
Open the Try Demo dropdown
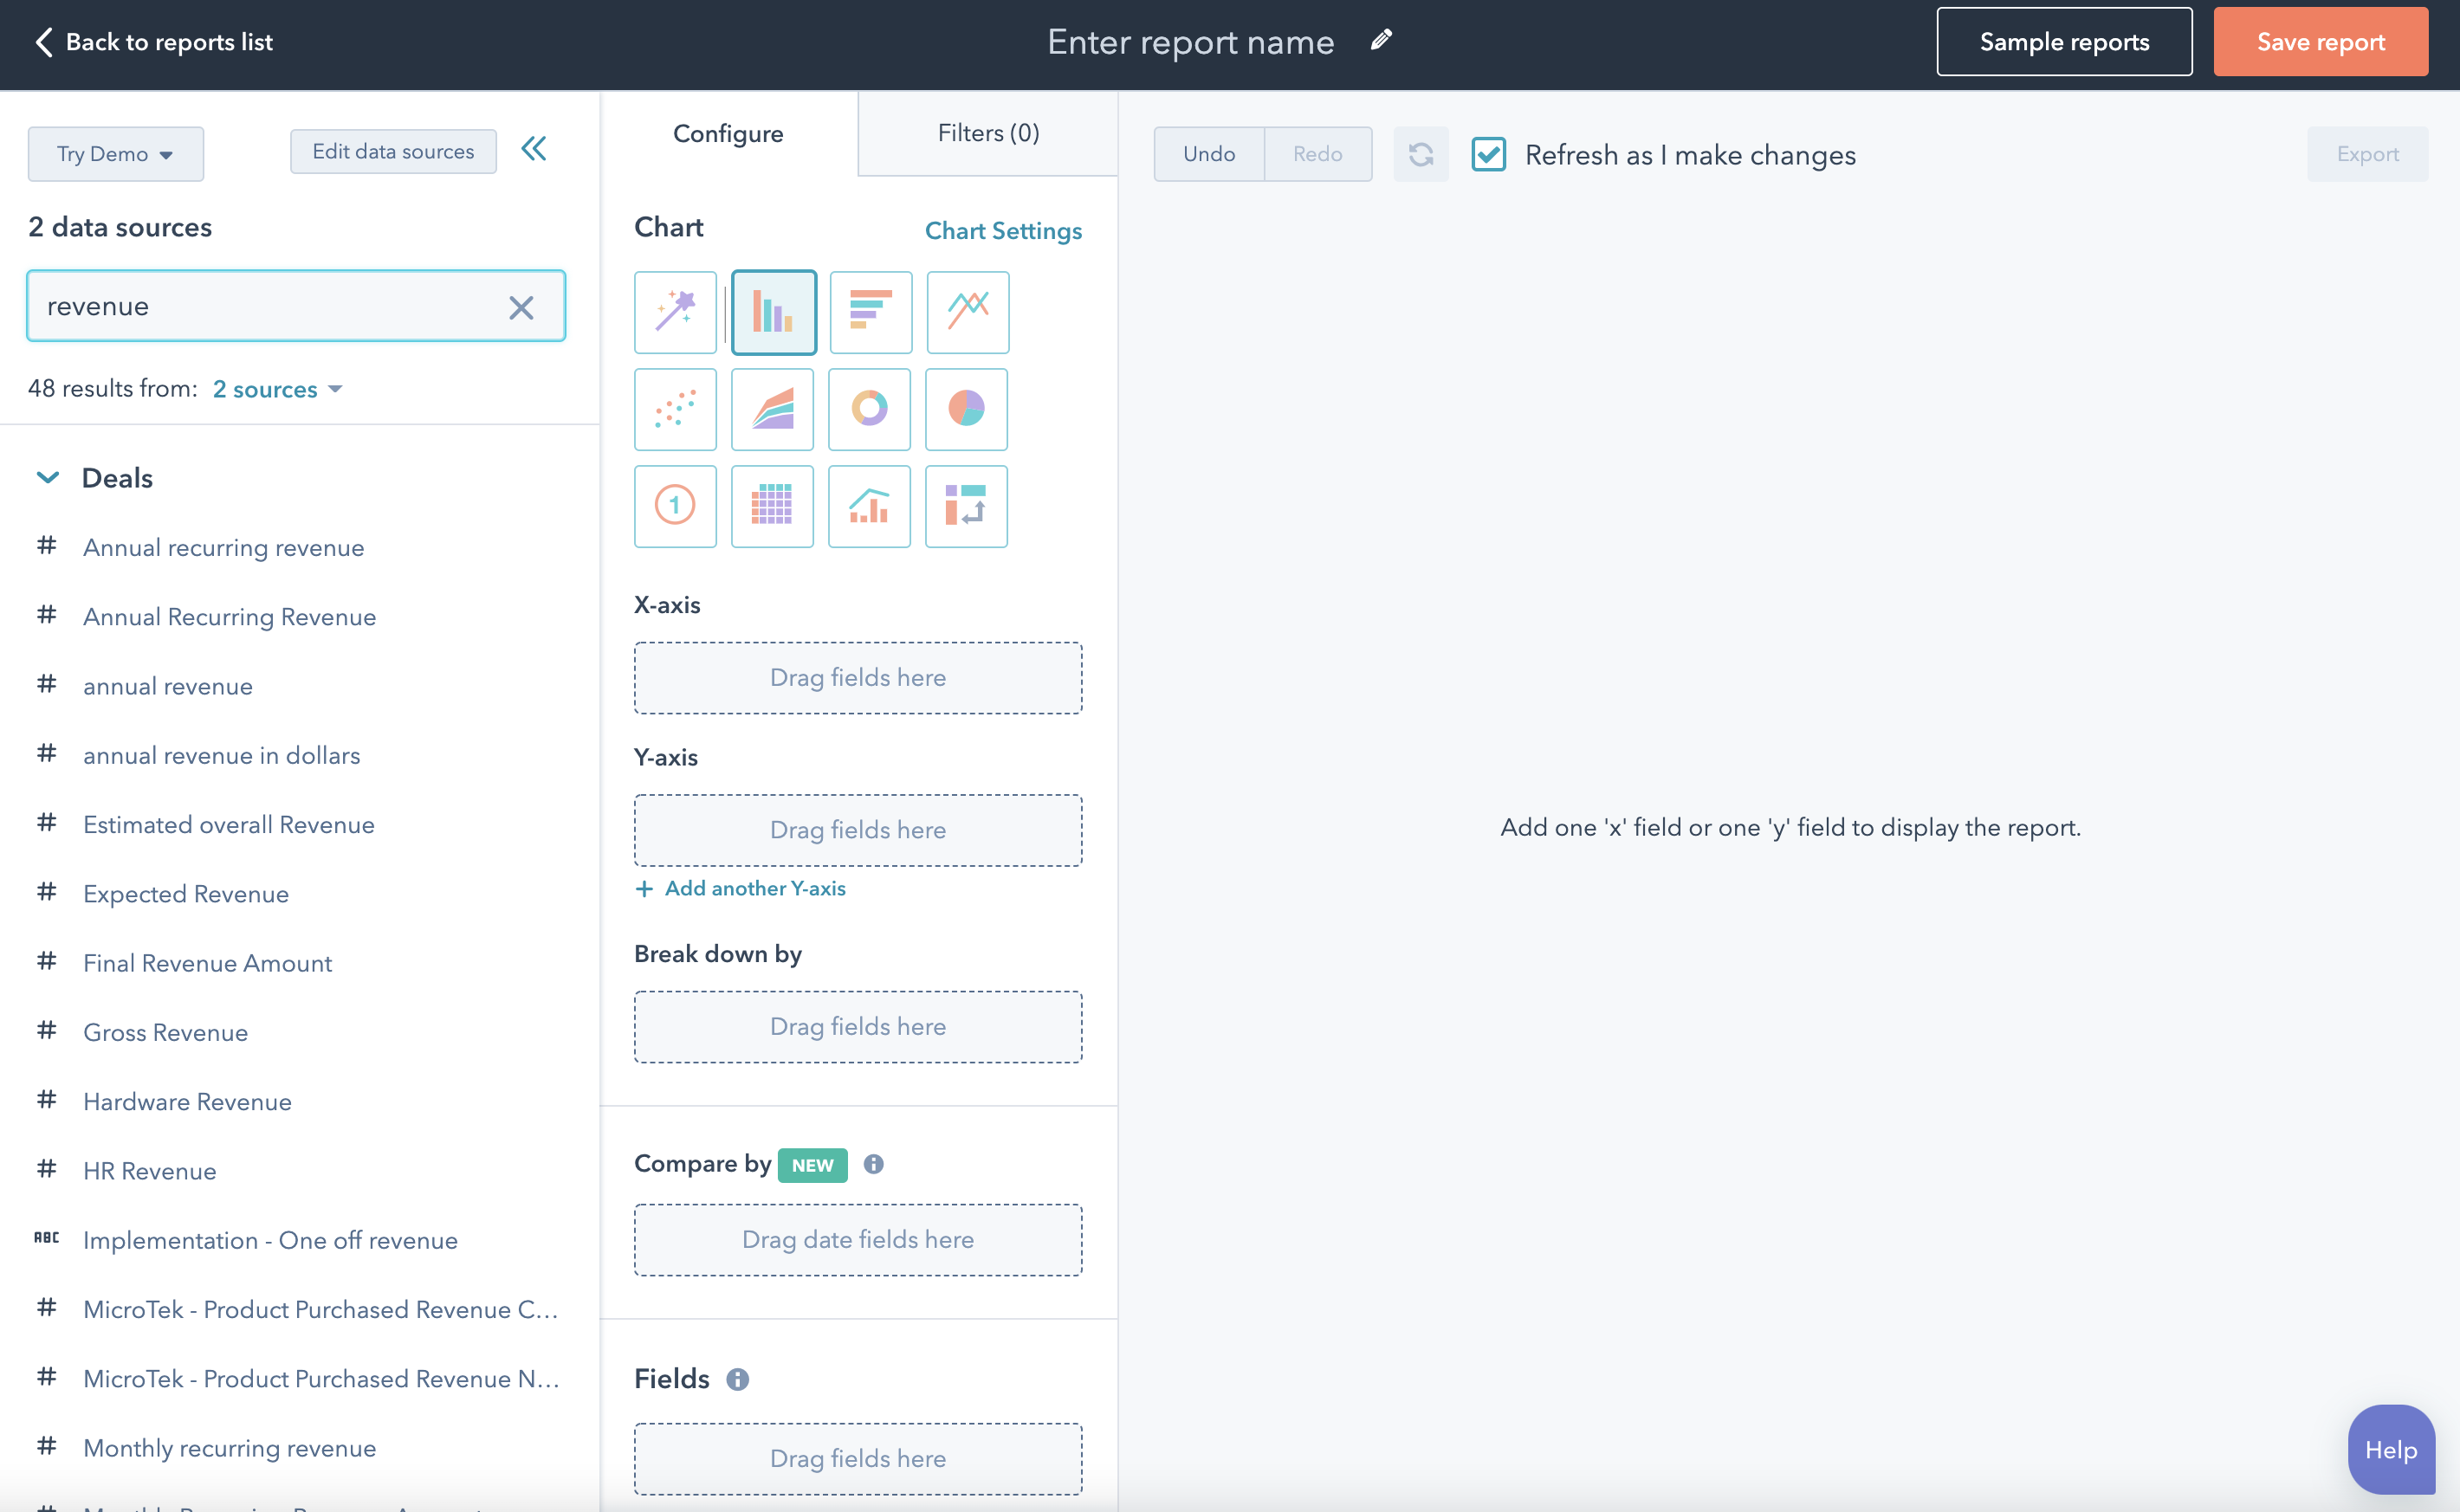tap(115, 153)
